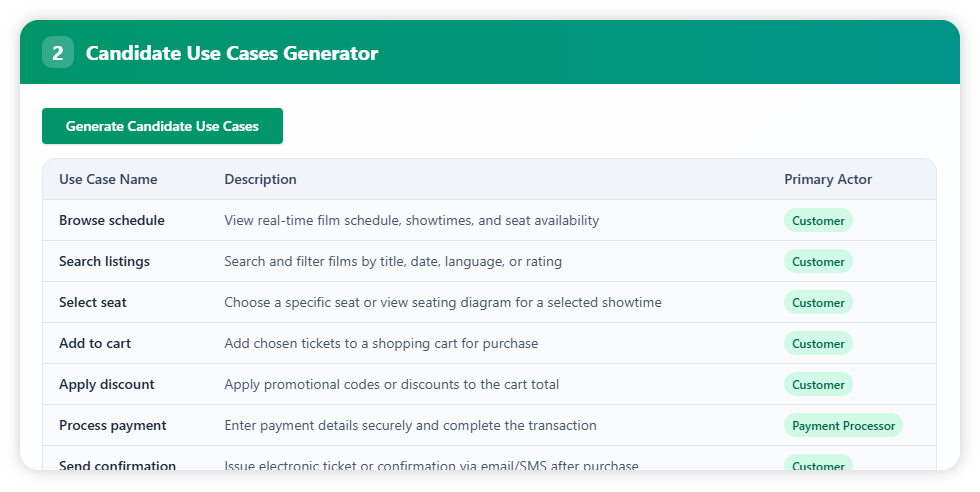Click the Process payment description text
Image resolution: width=980 pixels, height=492 pixels.
pyautogui.click(x=410, y=426)
